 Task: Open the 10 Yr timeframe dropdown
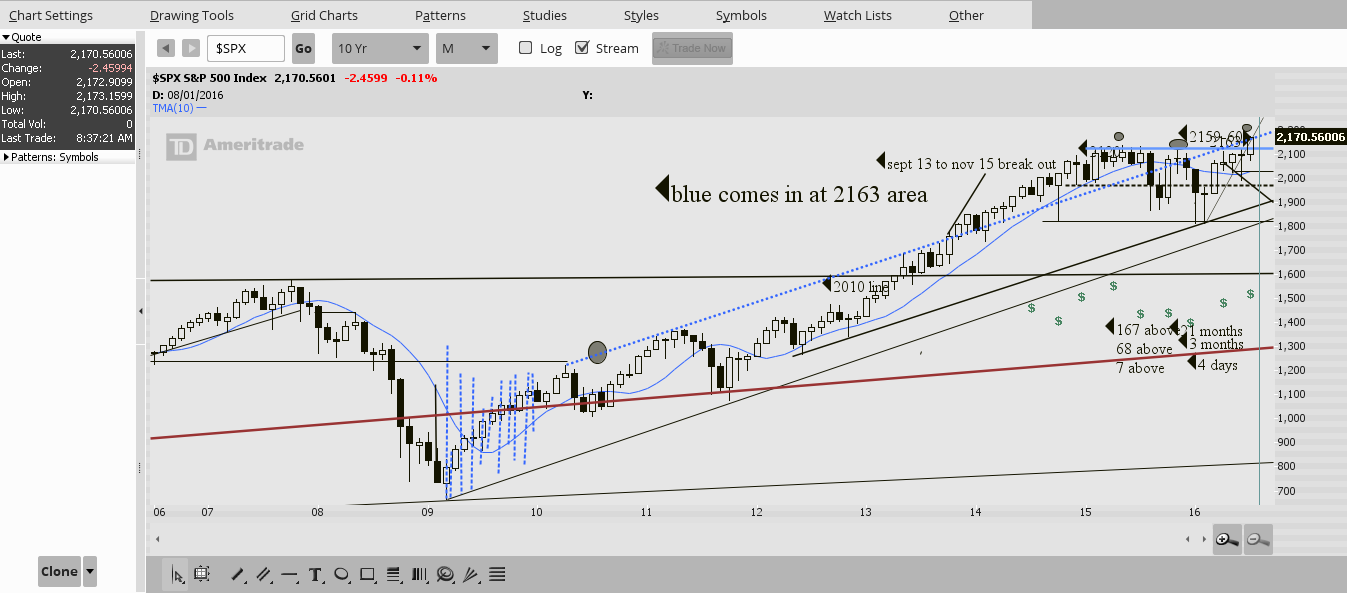pyautogui.click(x=381, y=48)
